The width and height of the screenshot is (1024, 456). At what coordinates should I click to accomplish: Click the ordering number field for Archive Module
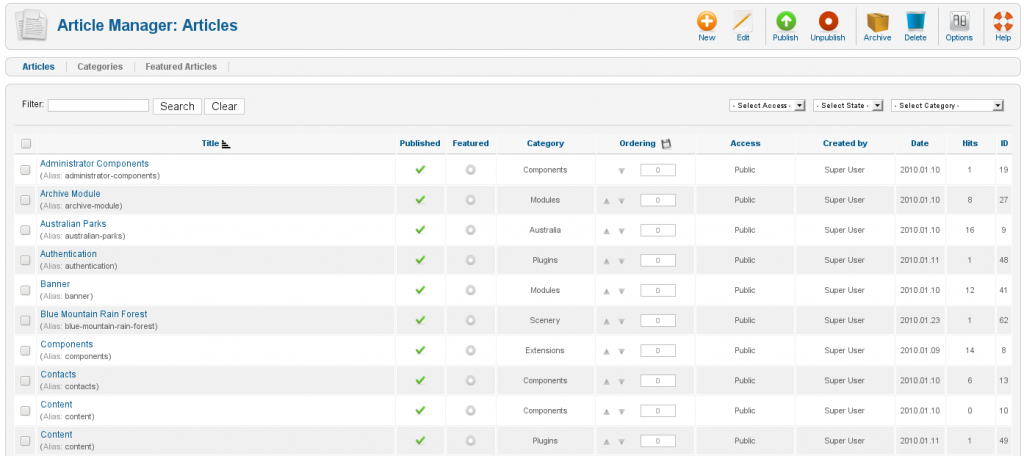point(658,200)
